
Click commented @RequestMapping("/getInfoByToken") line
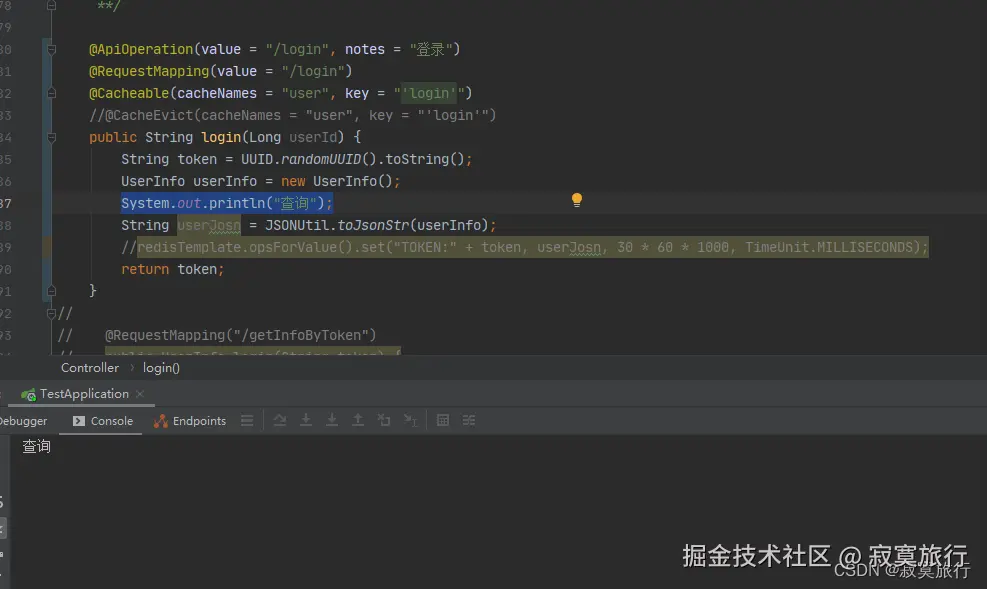(240, 335)
